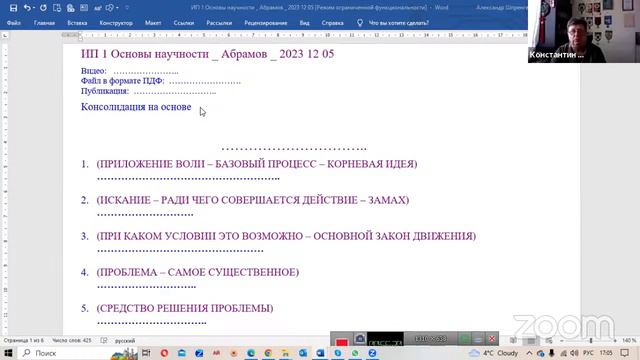The image size is (640, 360).
Task: Click the sixth Quick Access toolbar icon
Action: [x=84, y=8]
